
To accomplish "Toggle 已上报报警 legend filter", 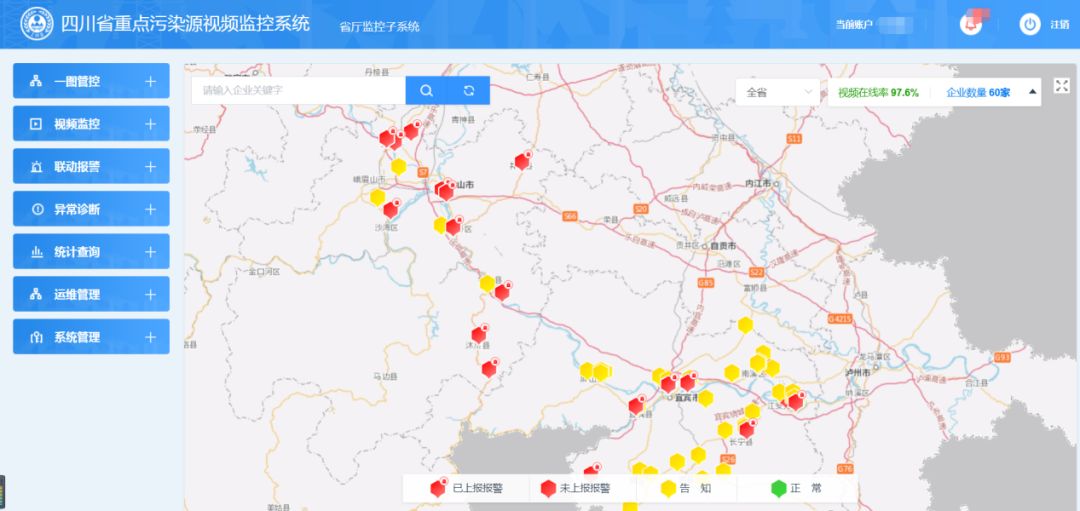I will click(466, 488).
